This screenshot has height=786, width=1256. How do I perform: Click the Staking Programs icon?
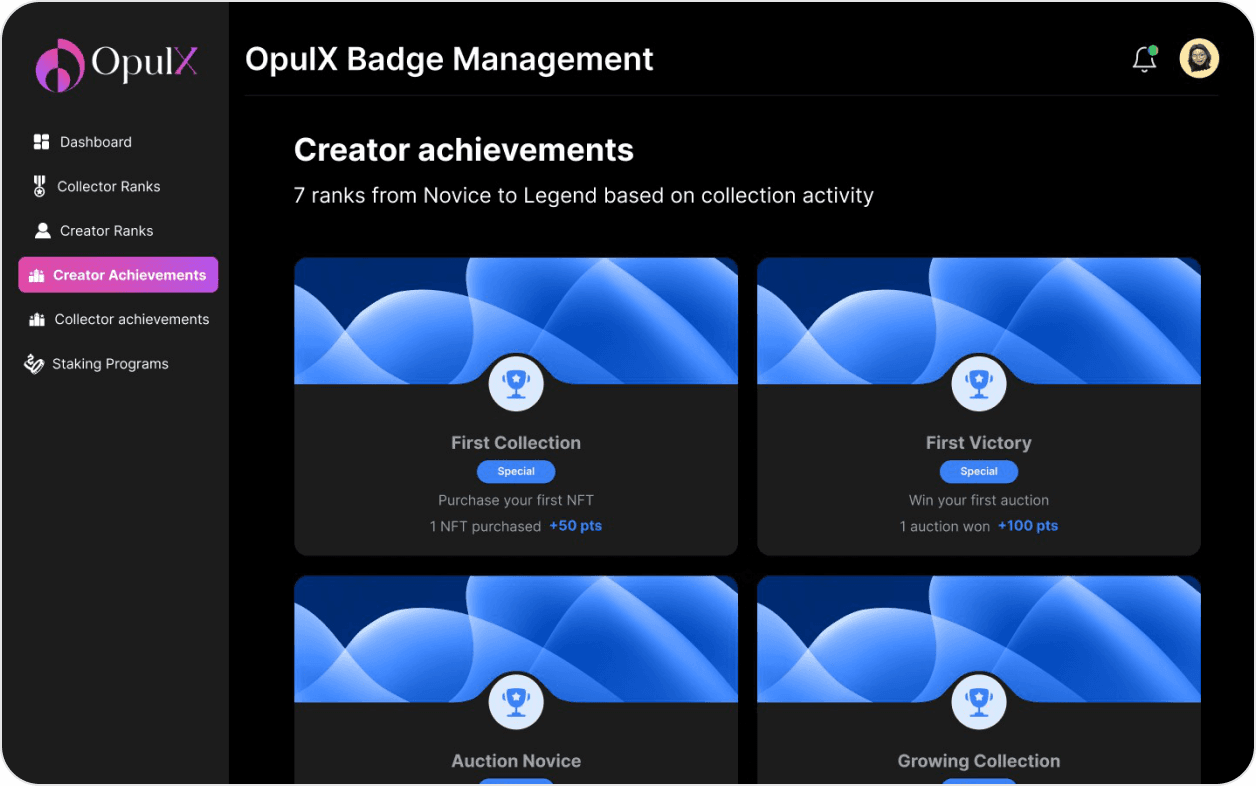click(34, 364)
